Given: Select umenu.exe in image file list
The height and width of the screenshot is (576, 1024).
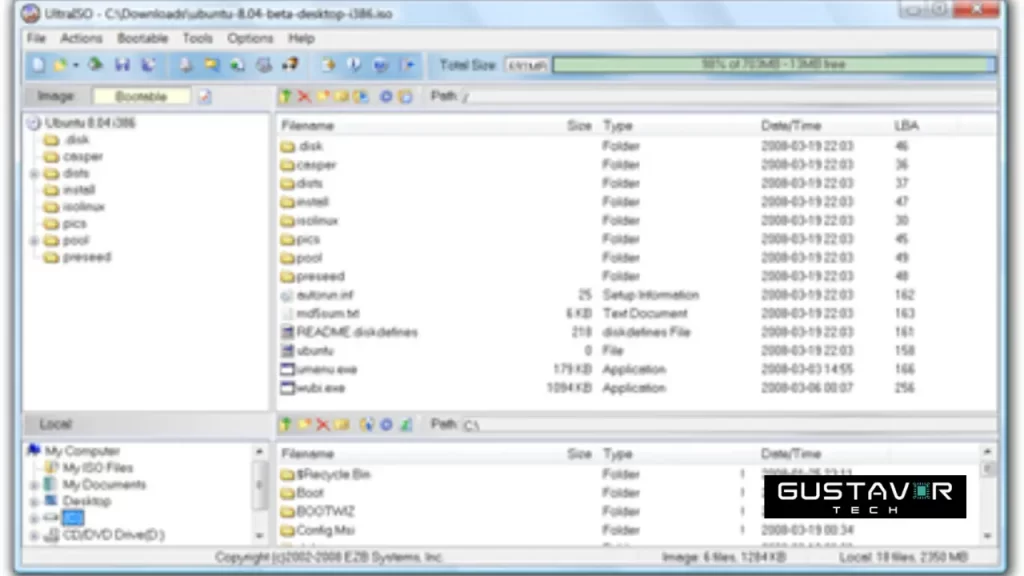Looking at the screenshot, I should 327,370.
